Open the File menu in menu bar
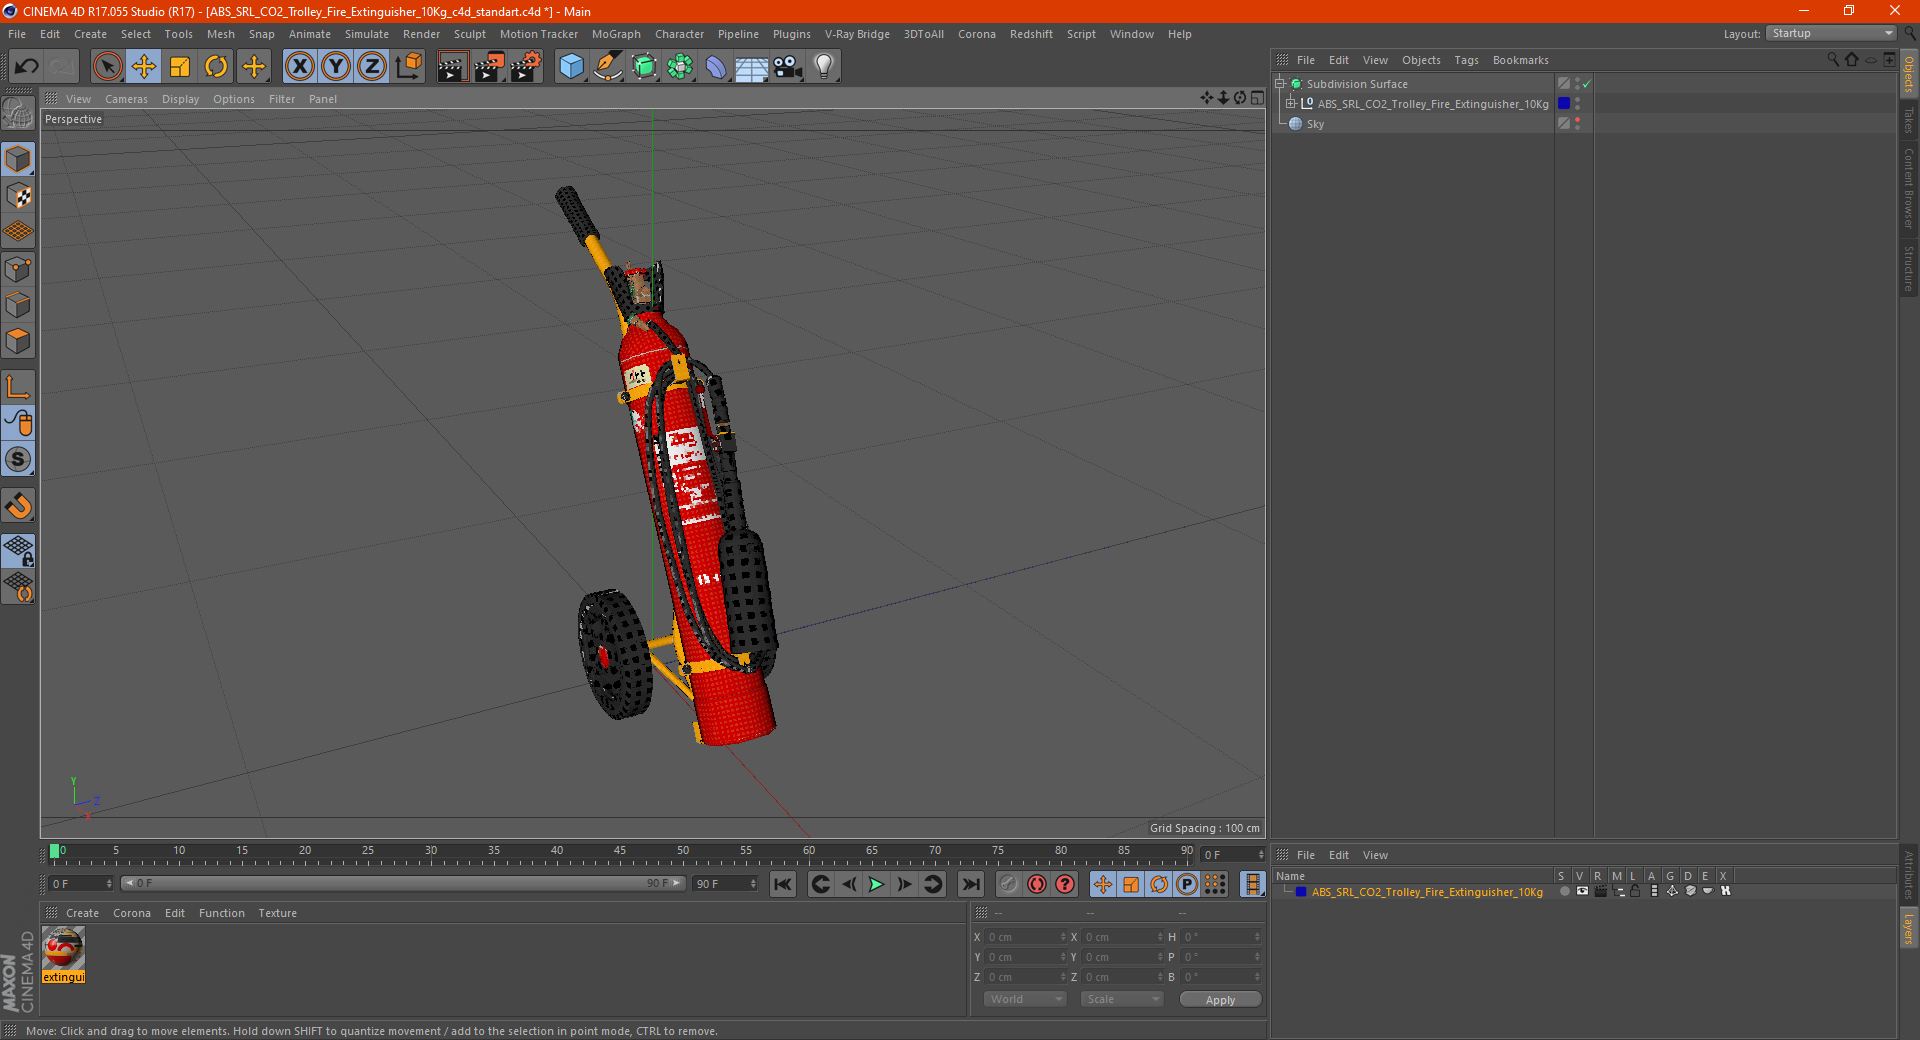 (17, 34)
